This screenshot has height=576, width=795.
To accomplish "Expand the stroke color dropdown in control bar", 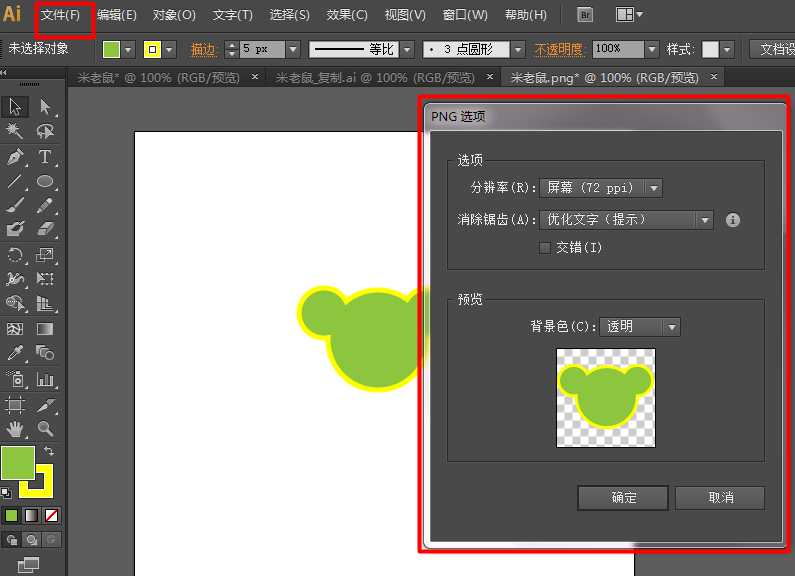I will pos(169,50).
